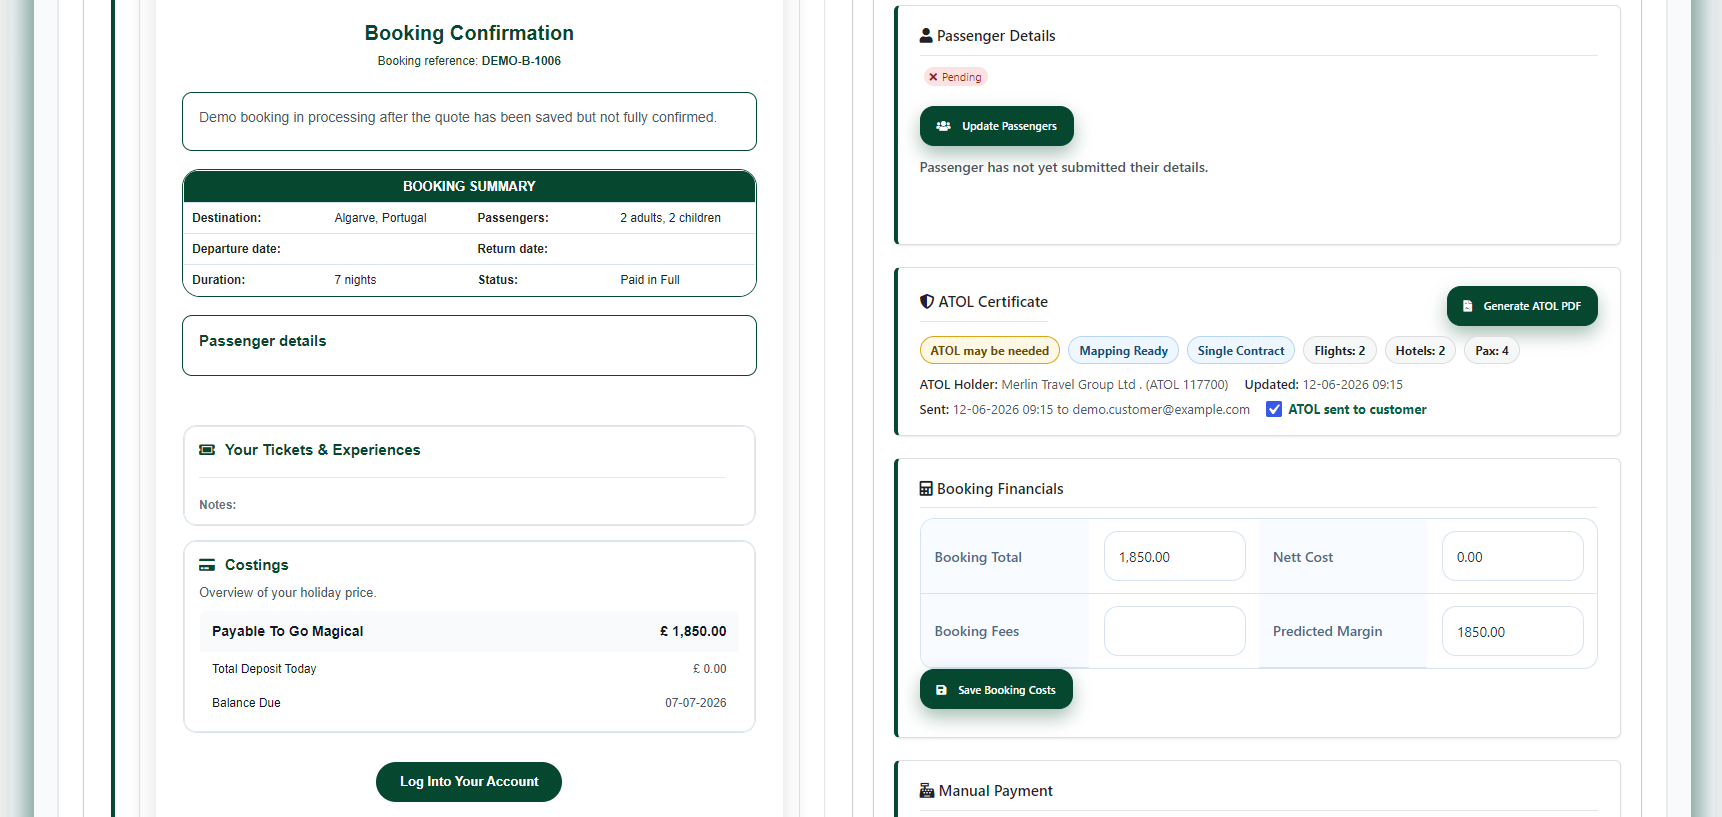This screenshot has height=817, width=1722.
Task: Click the Booking Confirmation title
Action: (469, 33)
